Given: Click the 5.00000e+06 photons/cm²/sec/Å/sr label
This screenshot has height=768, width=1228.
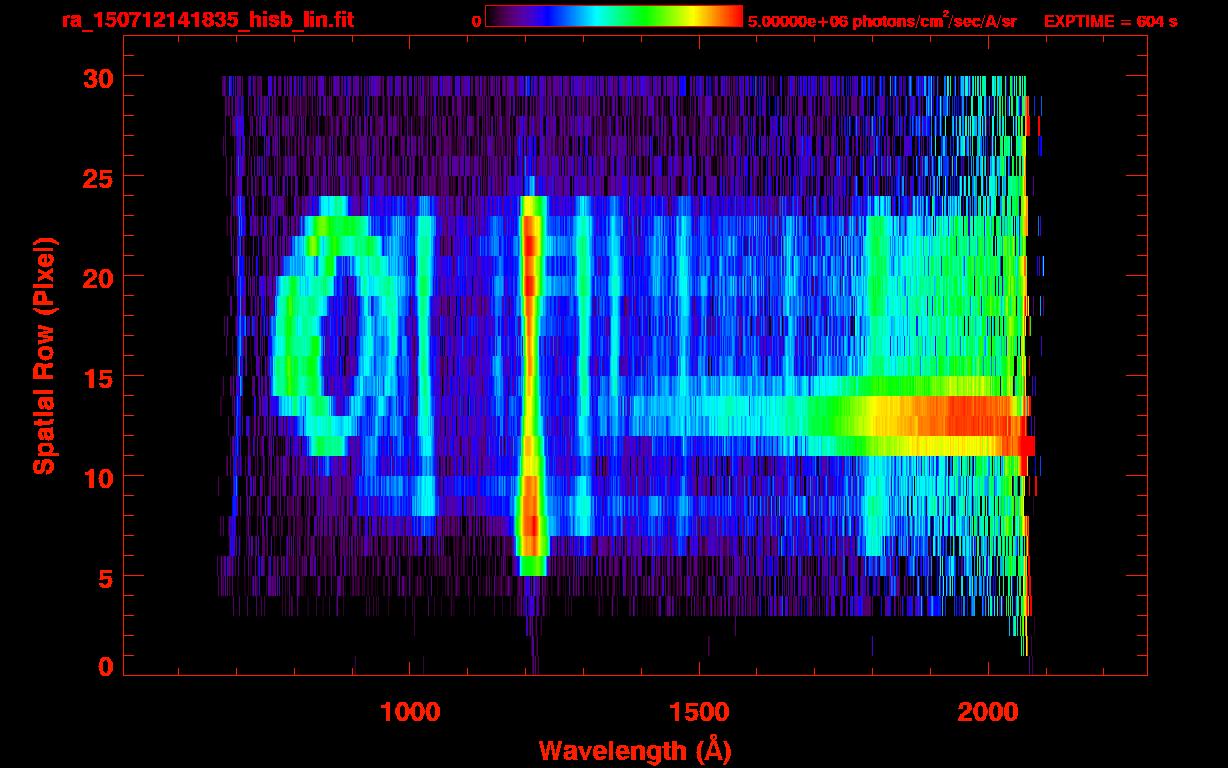Looking at the screenshot, I should [x=882, y=20].
